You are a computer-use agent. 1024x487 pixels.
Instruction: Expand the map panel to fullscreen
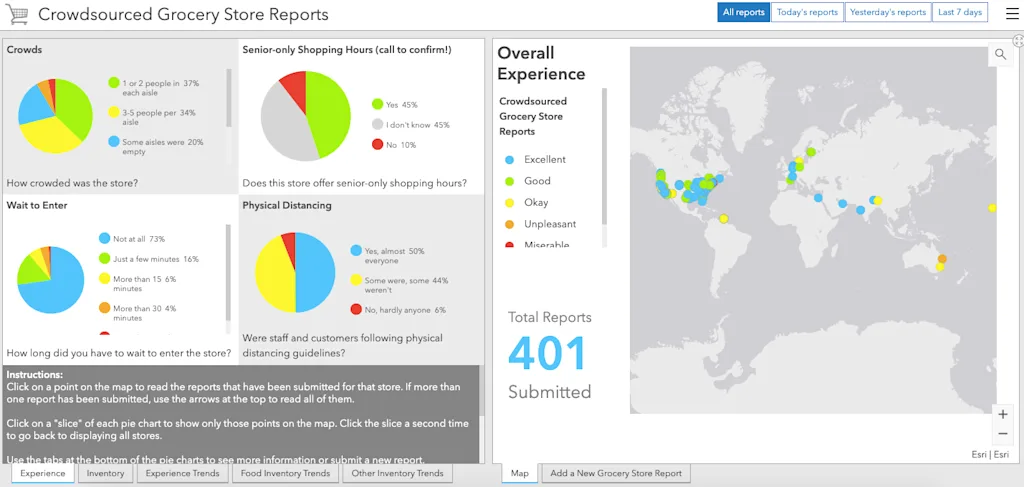coord(1018,40)
